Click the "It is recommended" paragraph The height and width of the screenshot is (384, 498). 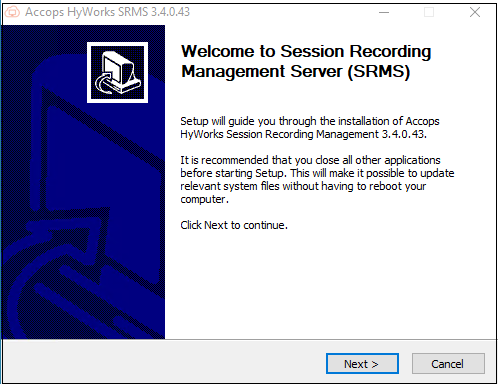point(317,179)
